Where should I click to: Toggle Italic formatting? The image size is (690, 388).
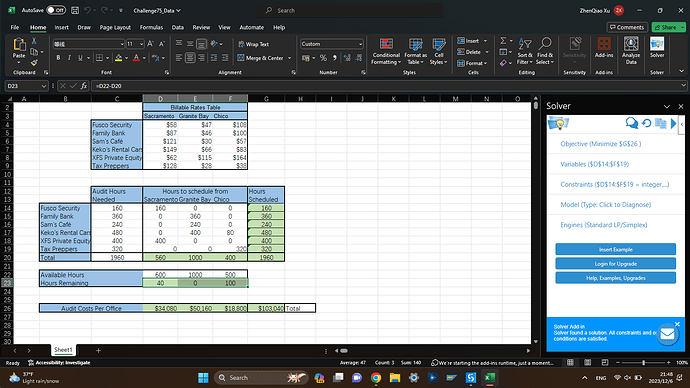[69, 58]
